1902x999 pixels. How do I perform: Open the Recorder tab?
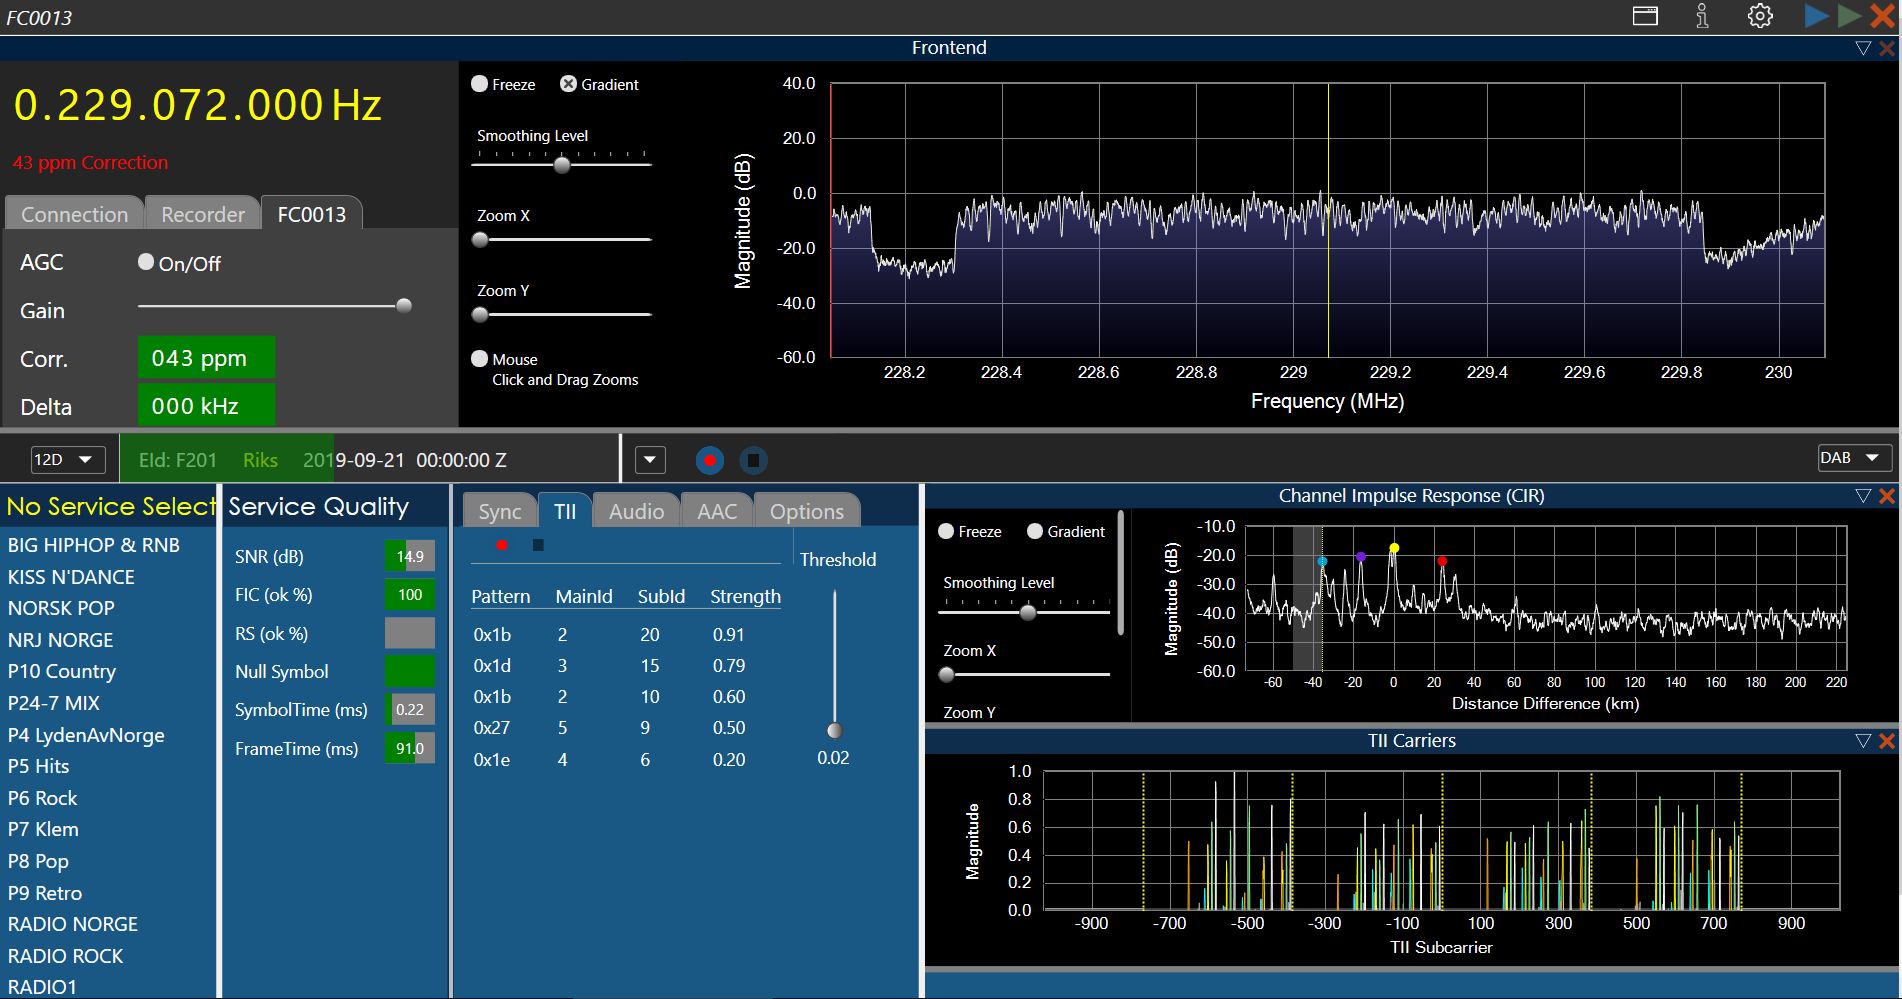(x=203, y=214)
